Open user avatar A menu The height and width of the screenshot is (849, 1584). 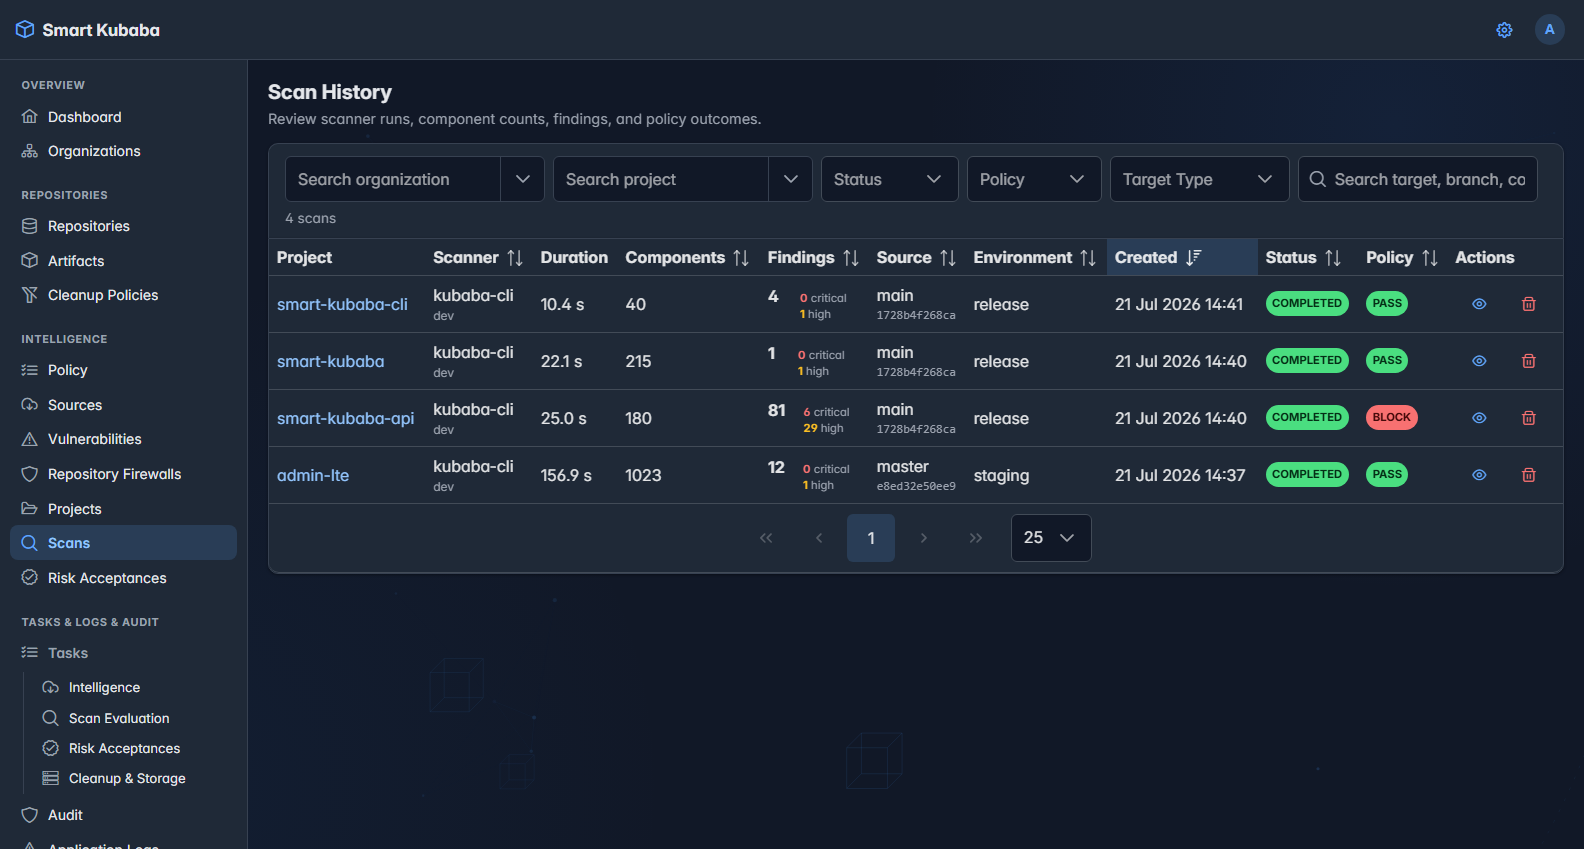click(1549, 29)
